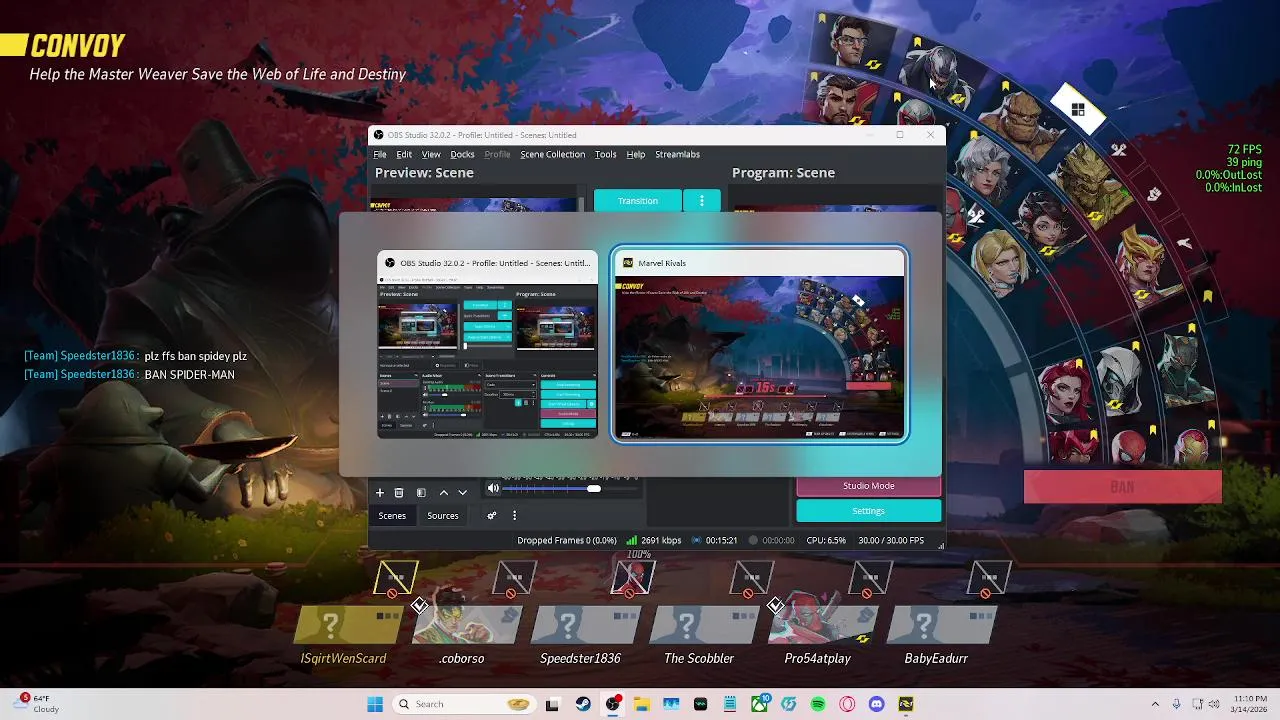Open Discord from the taskbar

pyautogui.click(x=877, y=704)
